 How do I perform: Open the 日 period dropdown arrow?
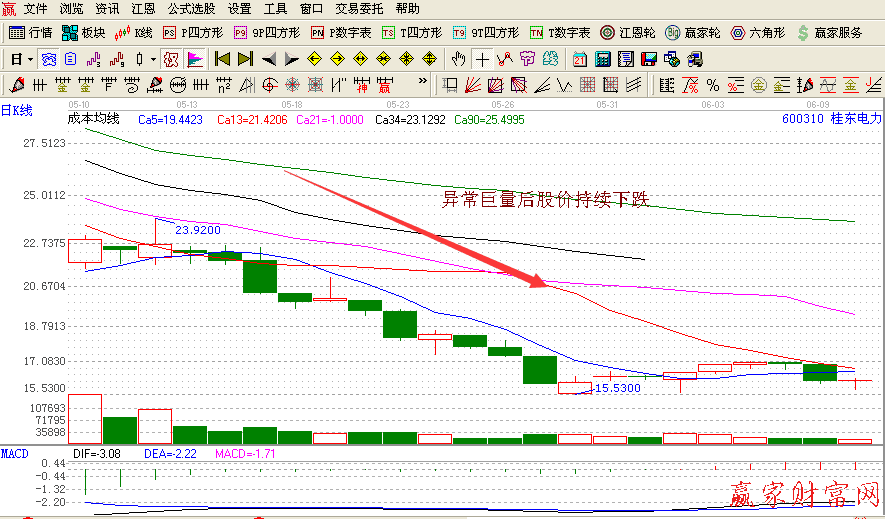tap(31, 59)
